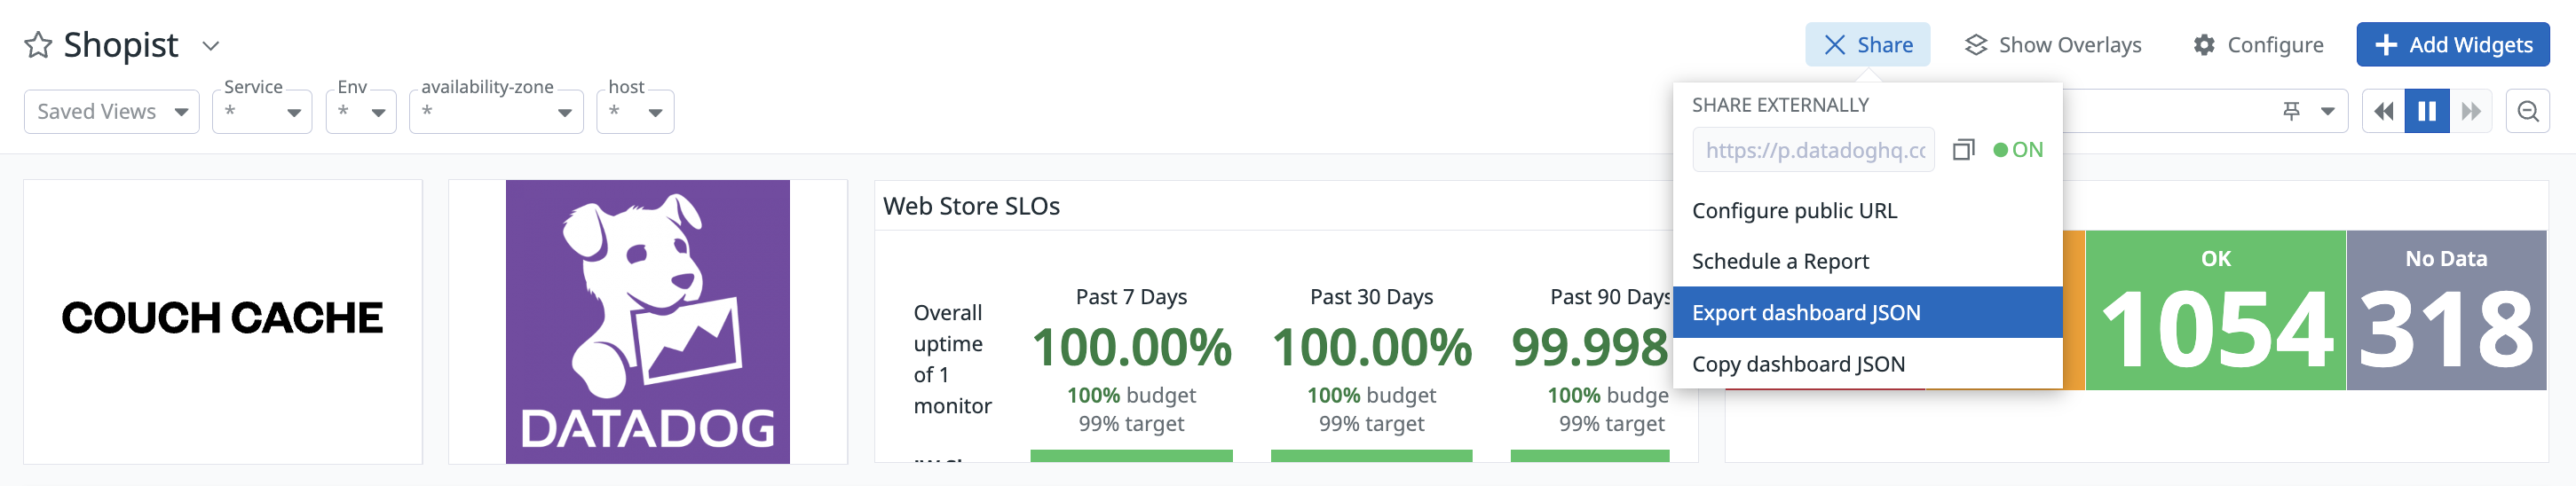This screenshot has height=486, width=2576.
Task: Open Configure via the gear icon
Action: pos(2204,45)
